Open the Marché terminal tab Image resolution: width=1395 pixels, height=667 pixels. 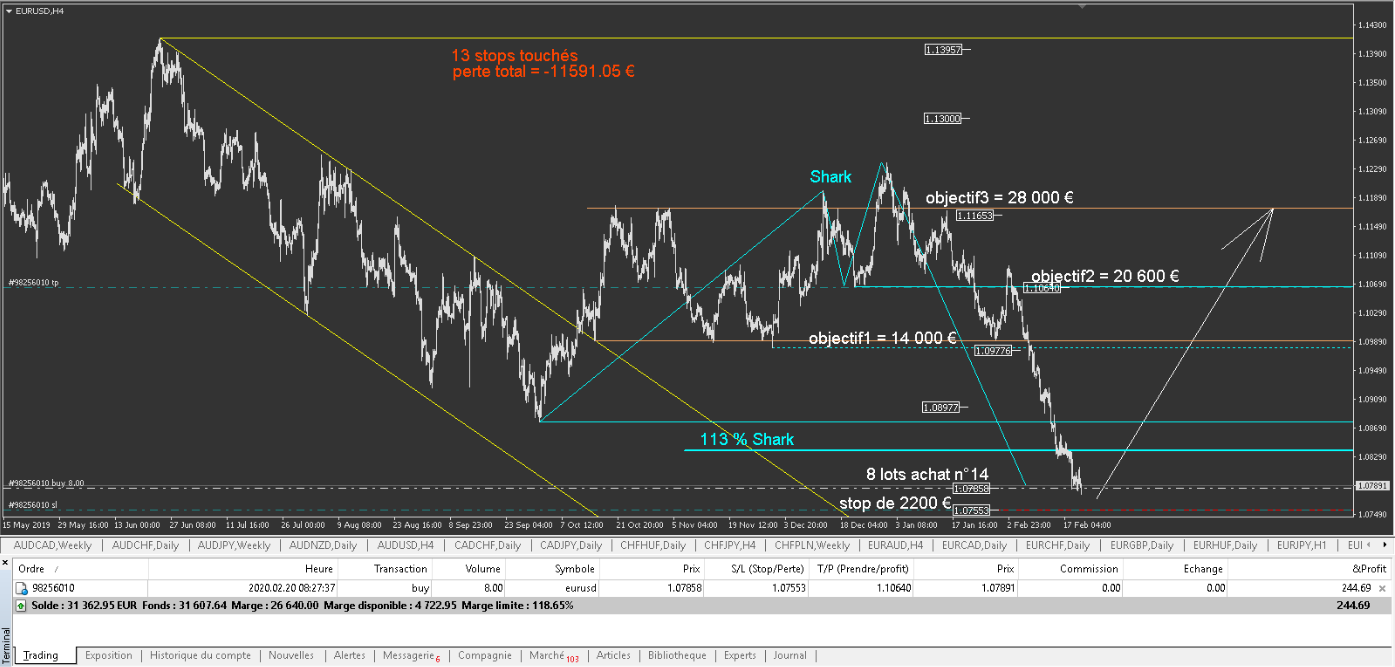553,656
